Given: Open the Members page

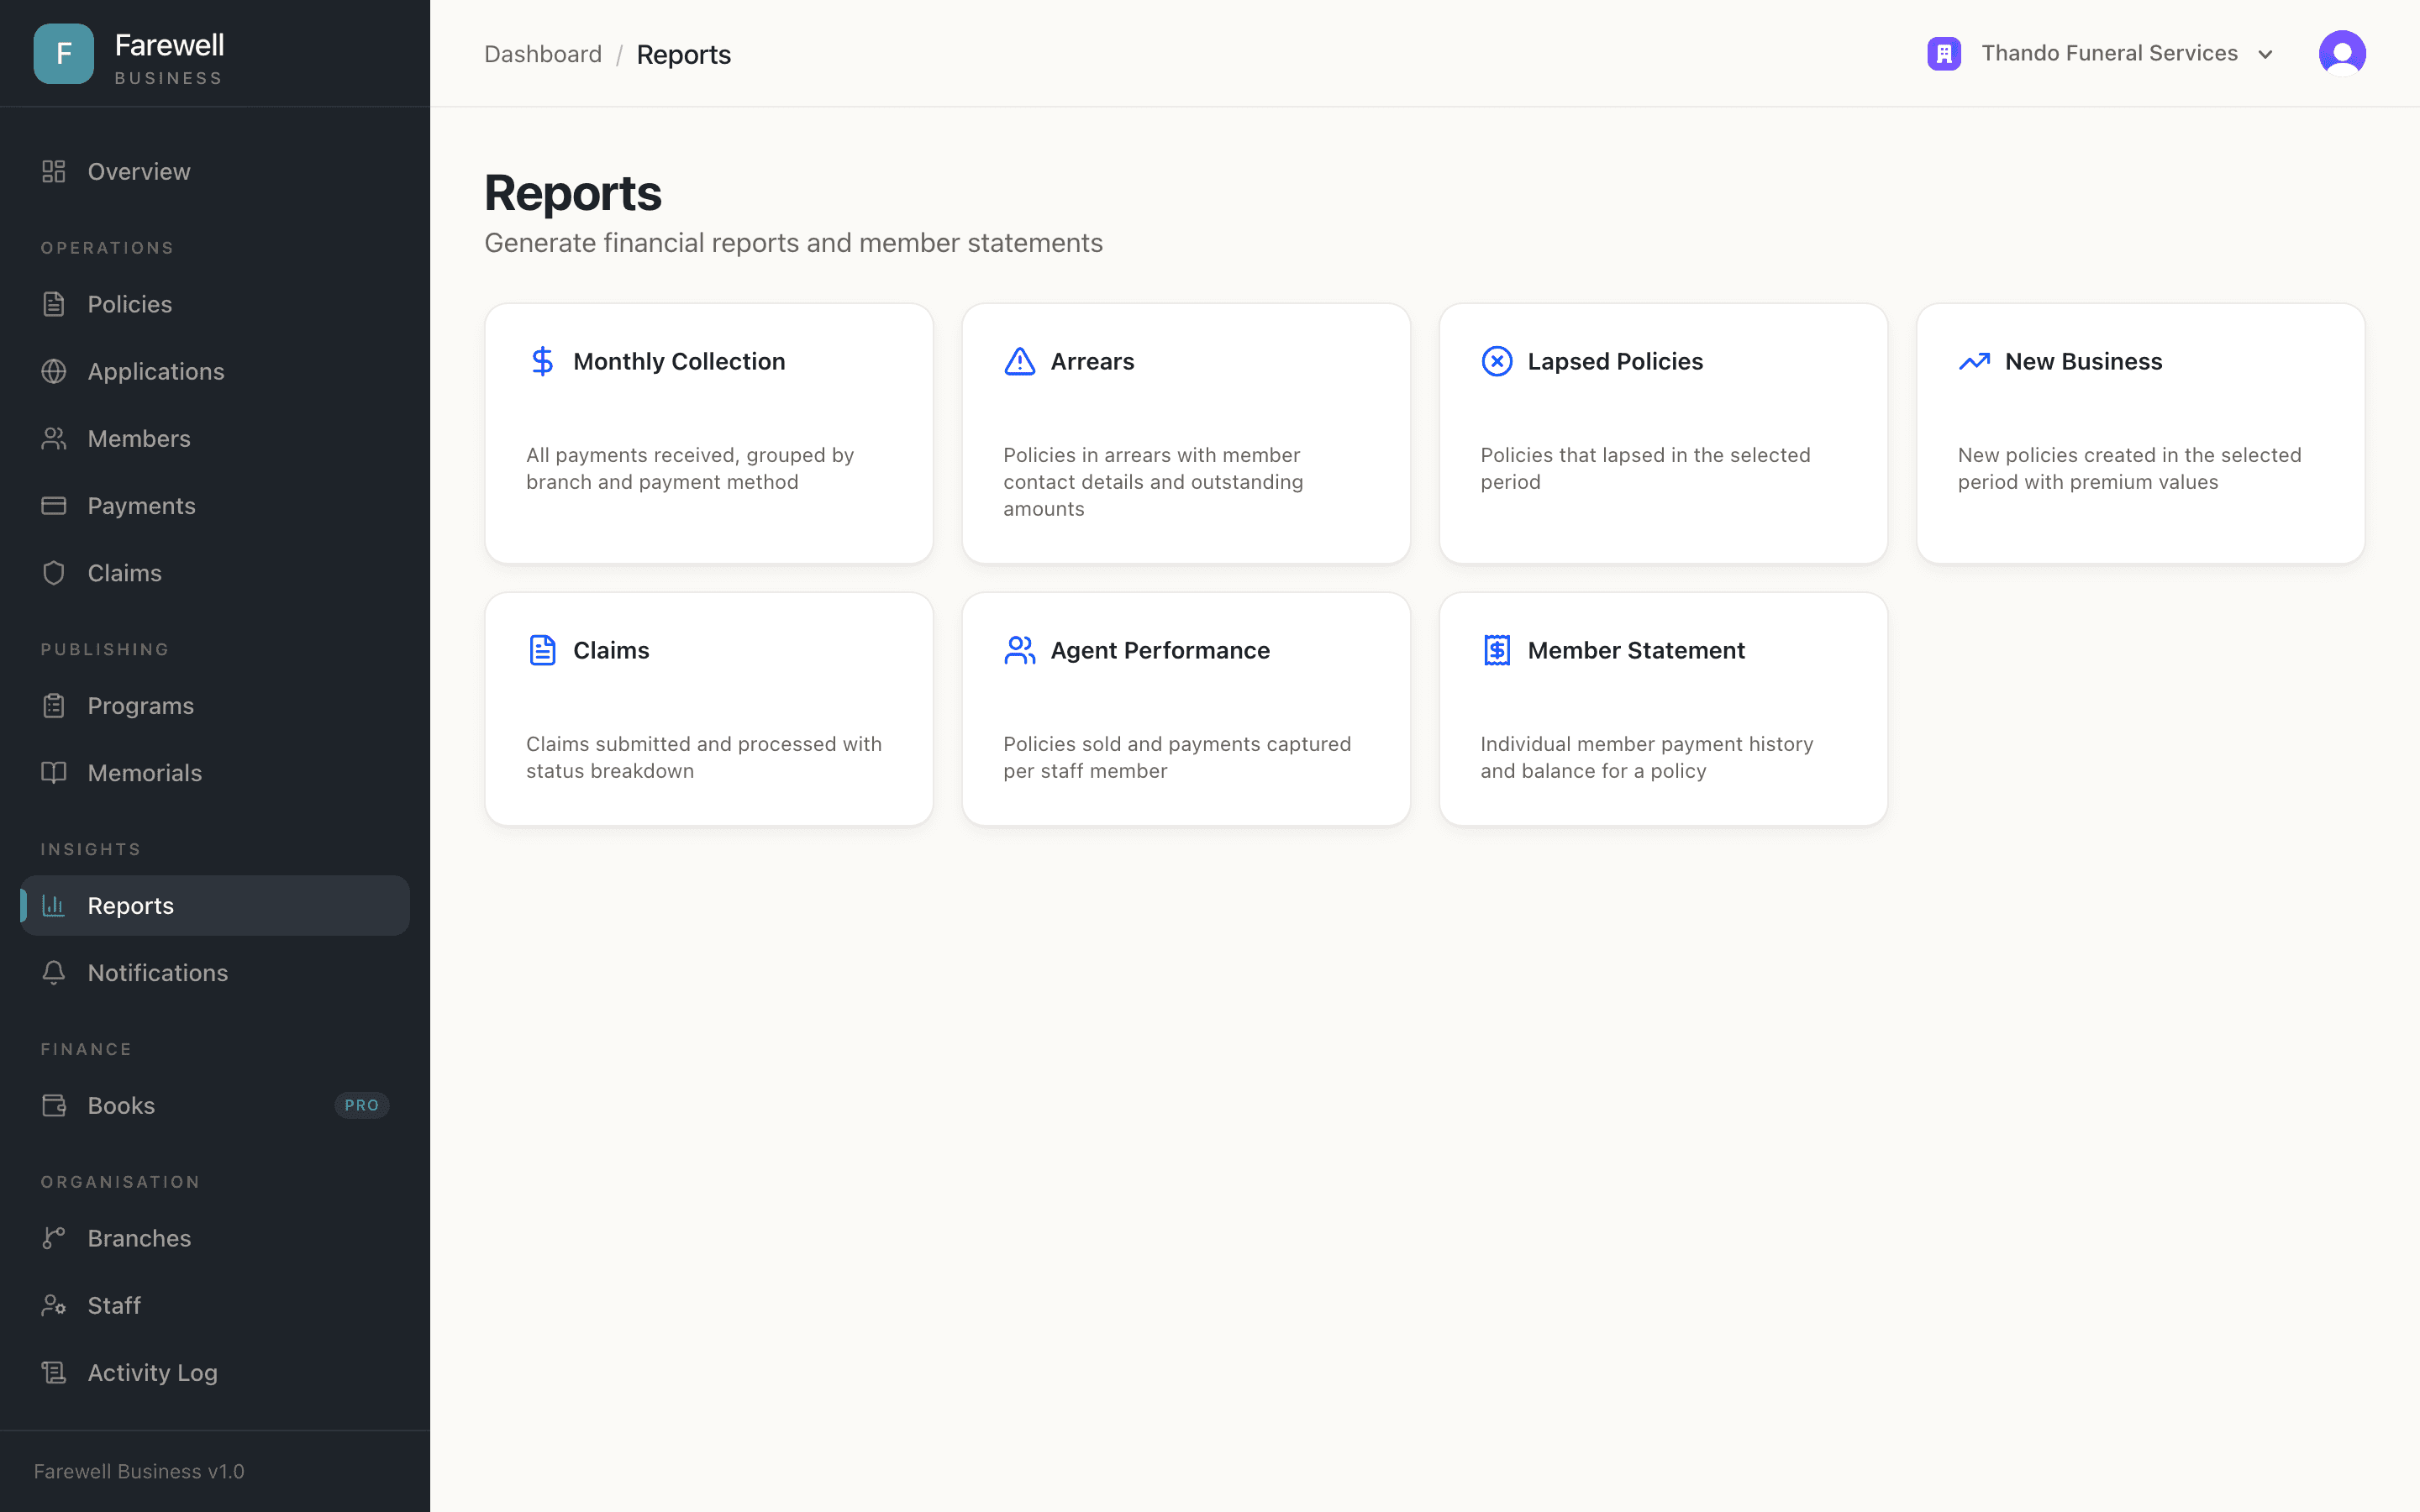Looking at the screenshot, I should point(215,438).
